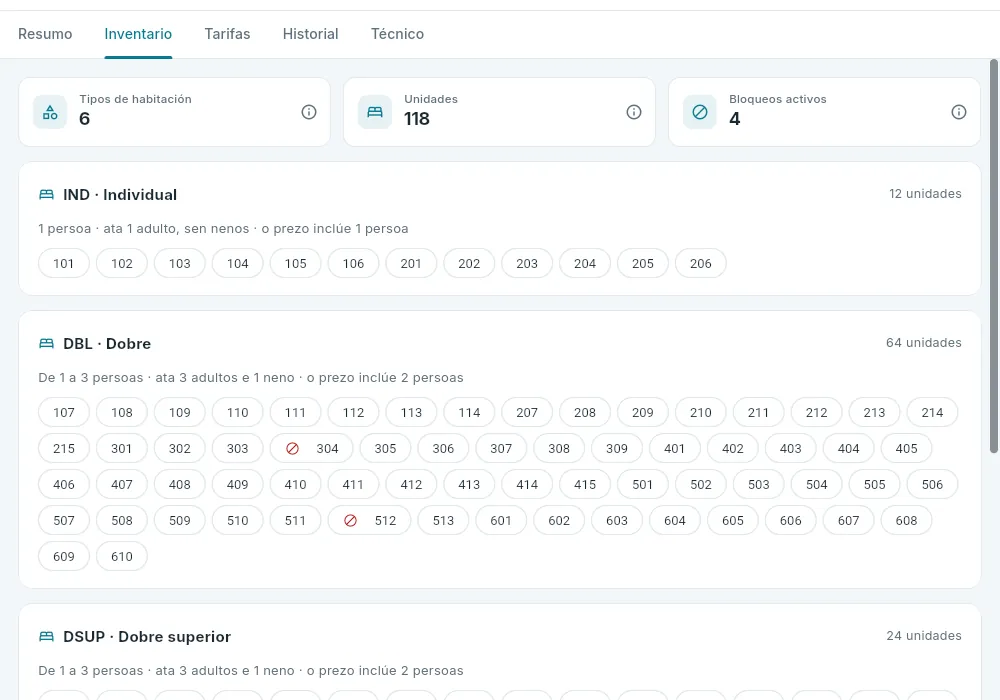
Task: Click room chip 114
Action: 469,412
